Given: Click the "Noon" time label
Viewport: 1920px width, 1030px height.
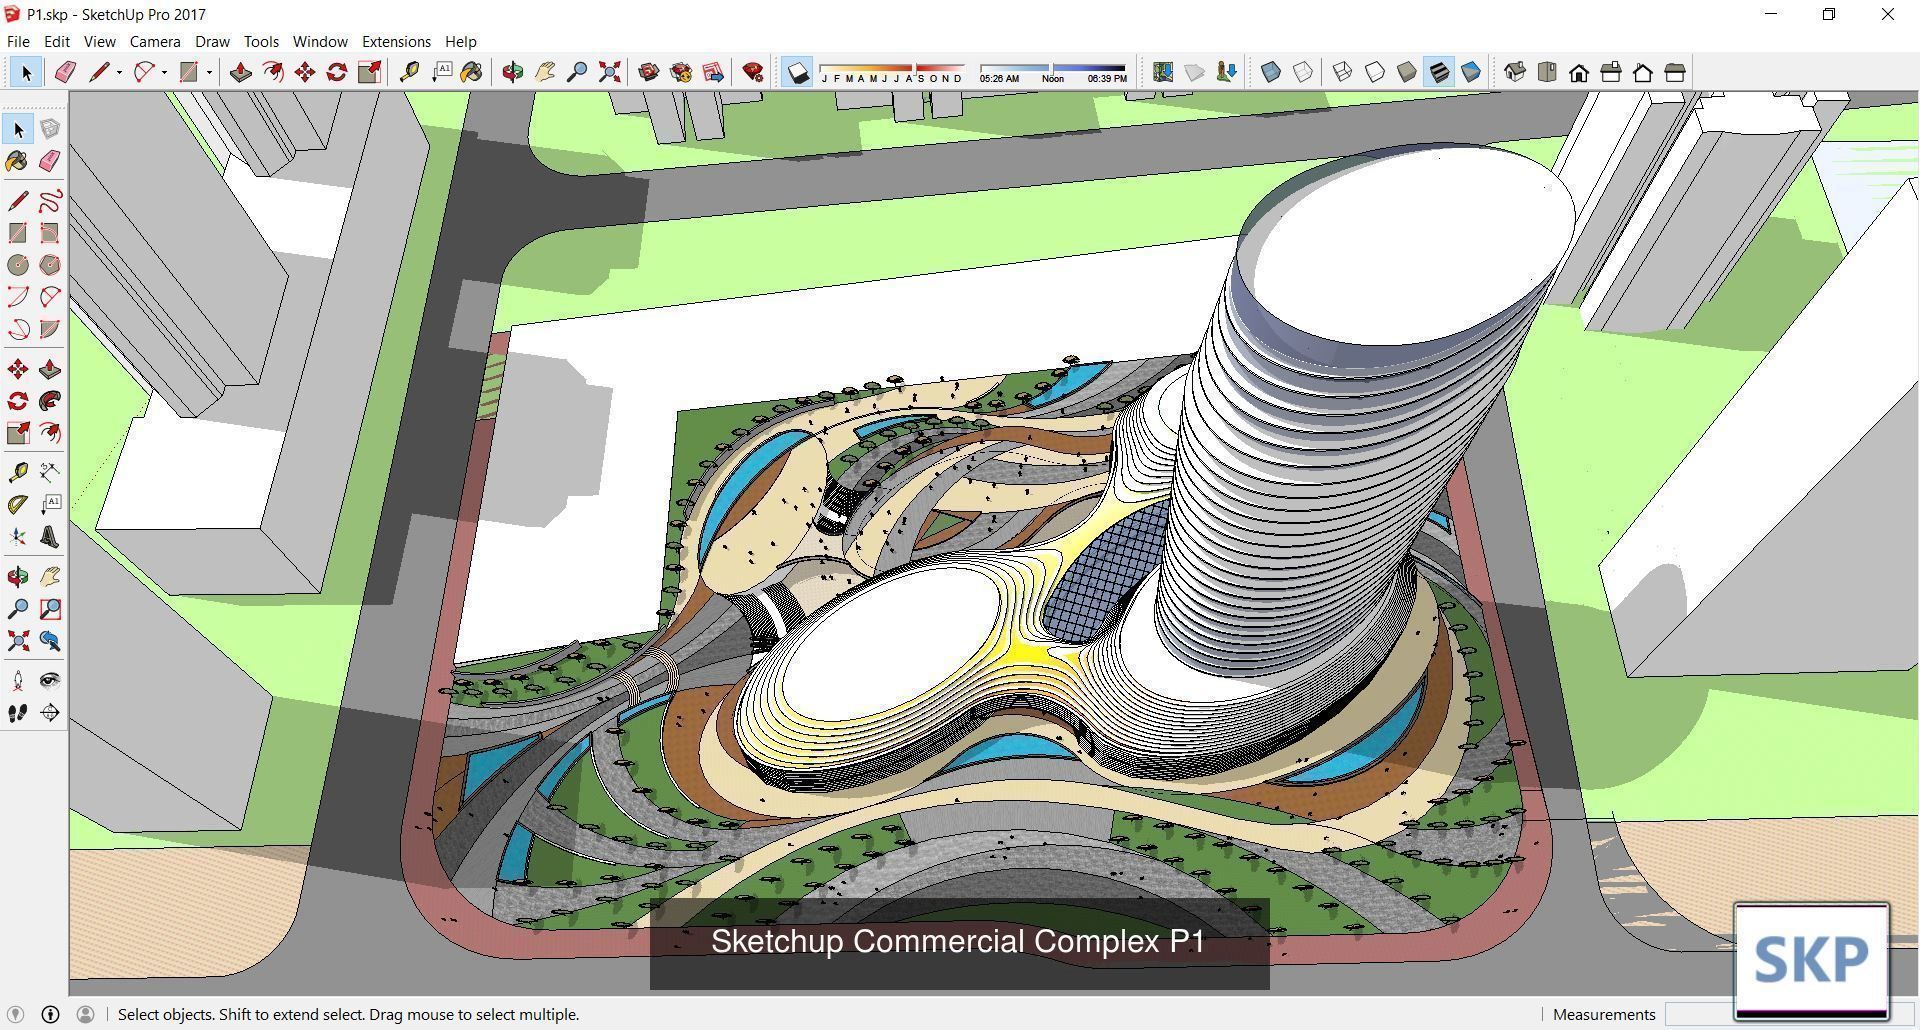Looking at the screenshot, I should (1052, 79).
